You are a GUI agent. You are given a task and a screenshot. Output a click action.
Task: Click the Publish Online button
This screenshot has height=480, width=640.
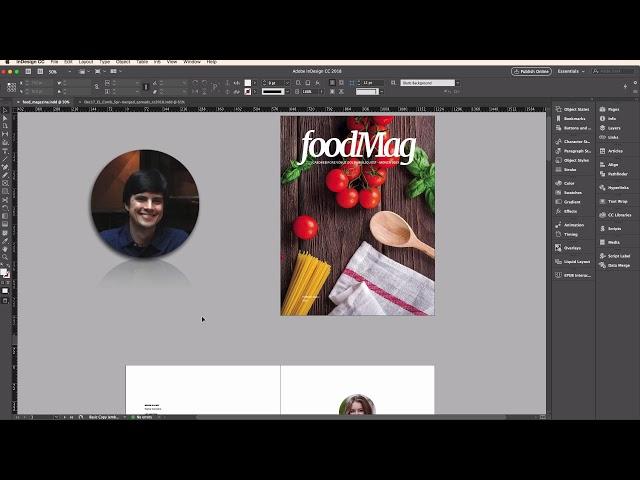click(531, 71)
